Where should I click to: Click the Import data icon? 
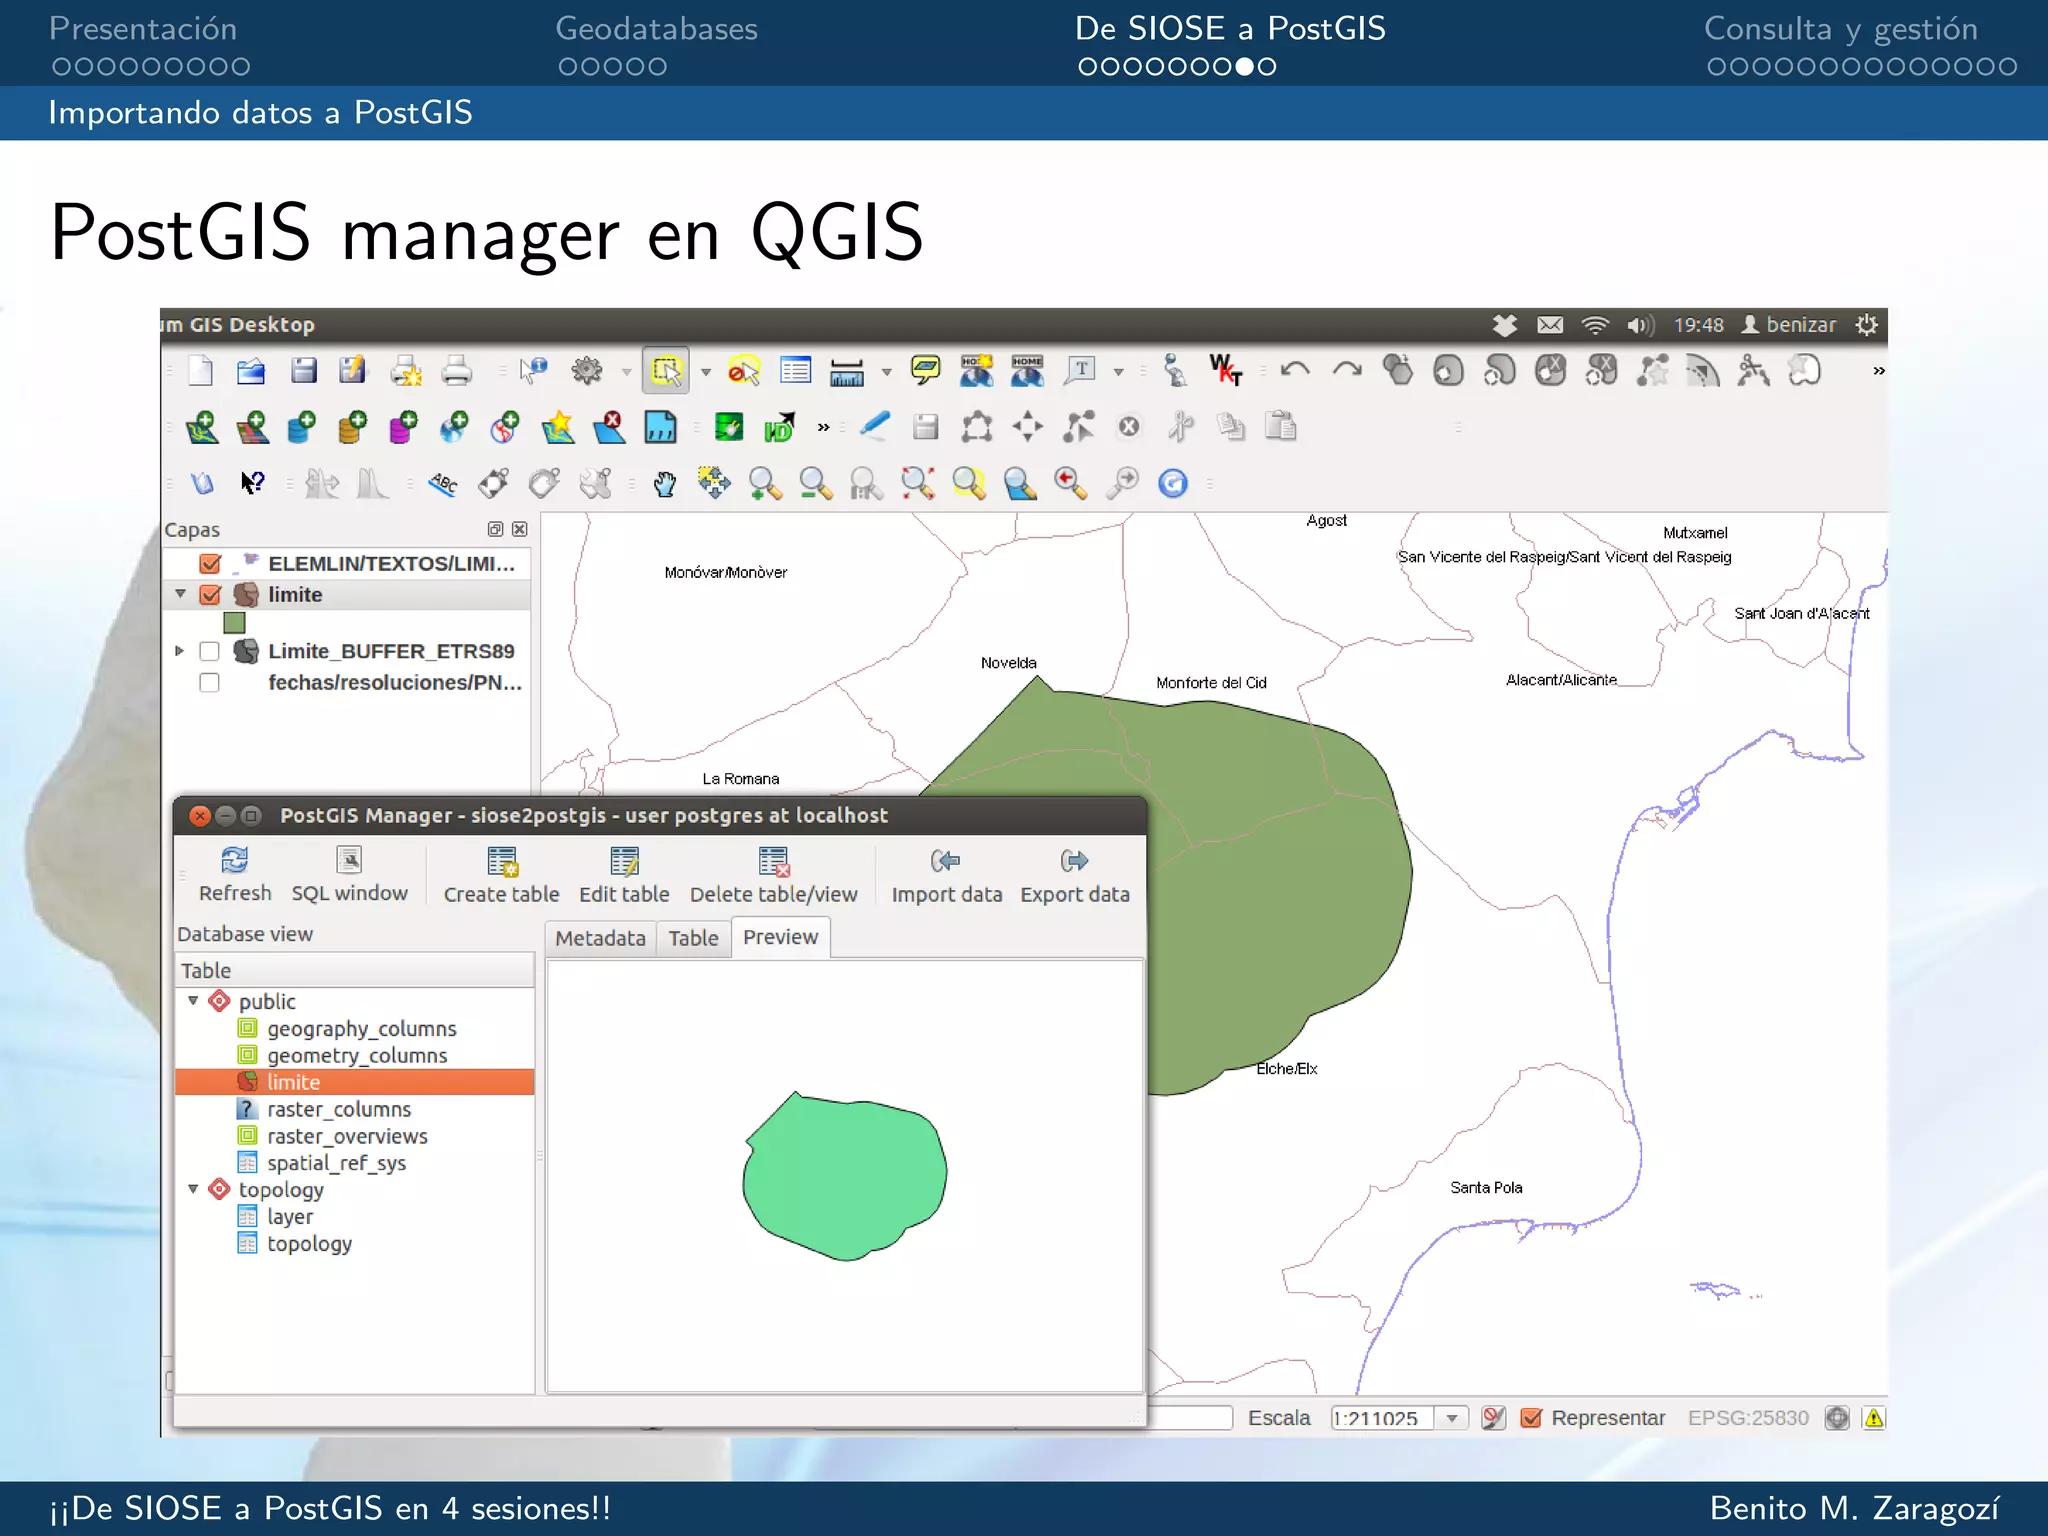945,860
